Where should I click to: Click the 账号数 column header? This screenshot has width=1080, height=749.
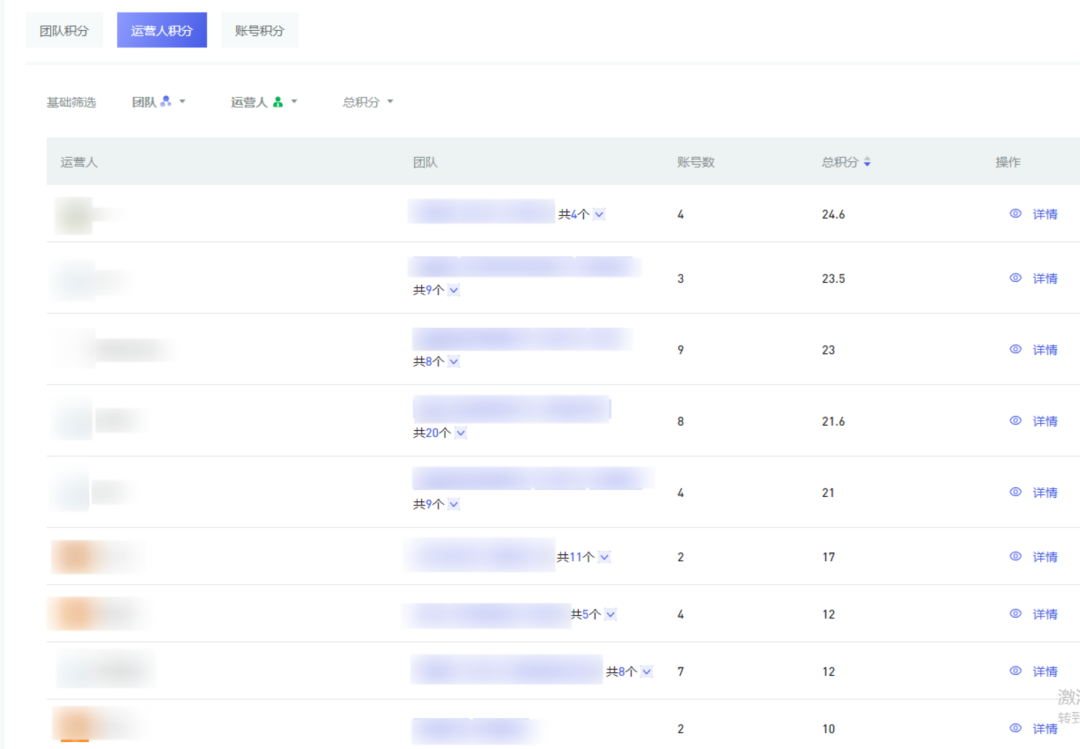[695, 162]
